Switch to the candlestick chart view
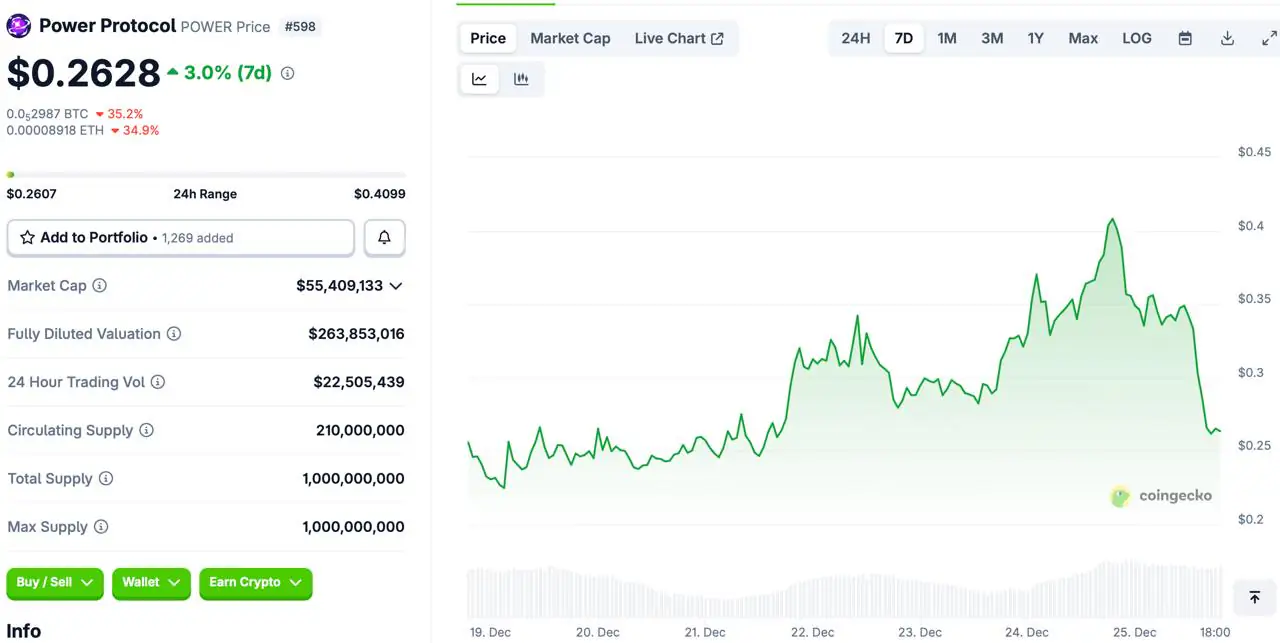The width and height of the screenshot is (1280, 643). (x=521, y=79)
